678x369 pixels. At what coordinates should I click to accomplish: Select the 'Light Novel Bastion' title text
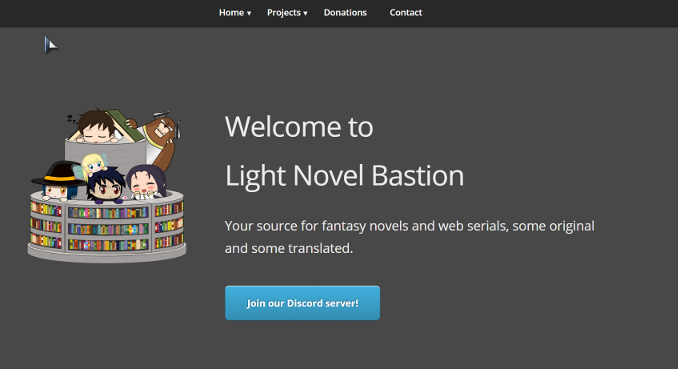344,176
